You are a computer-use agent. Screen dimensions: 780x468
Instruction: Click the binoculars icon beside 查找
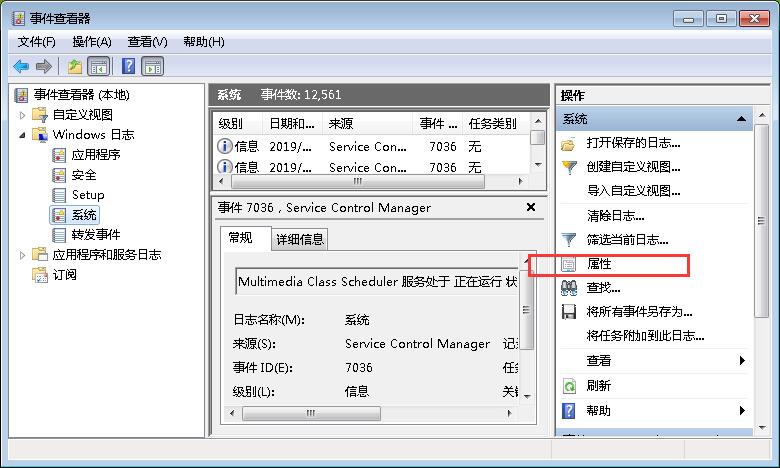pyautogui.click(x=569, y=288)
